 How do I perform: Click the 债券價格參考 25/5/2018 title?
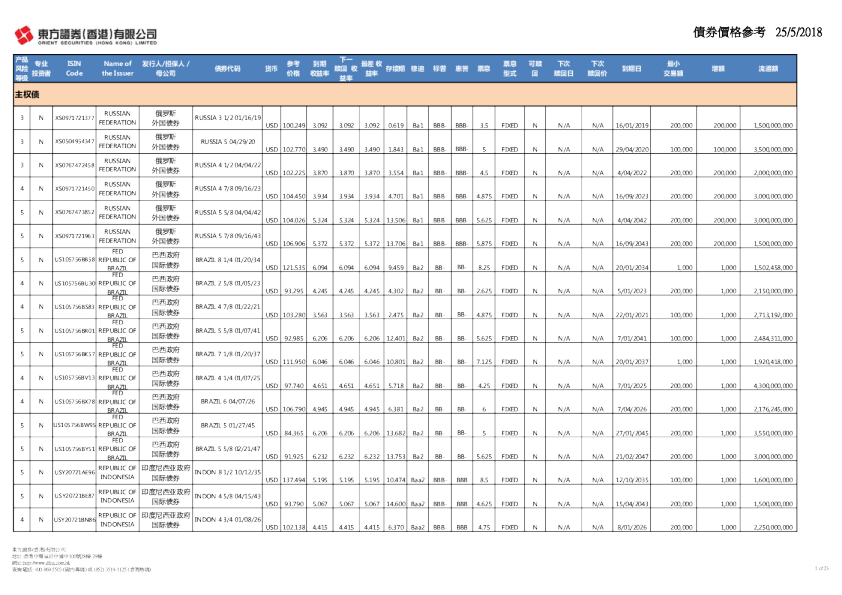click(x=756, y=32)
